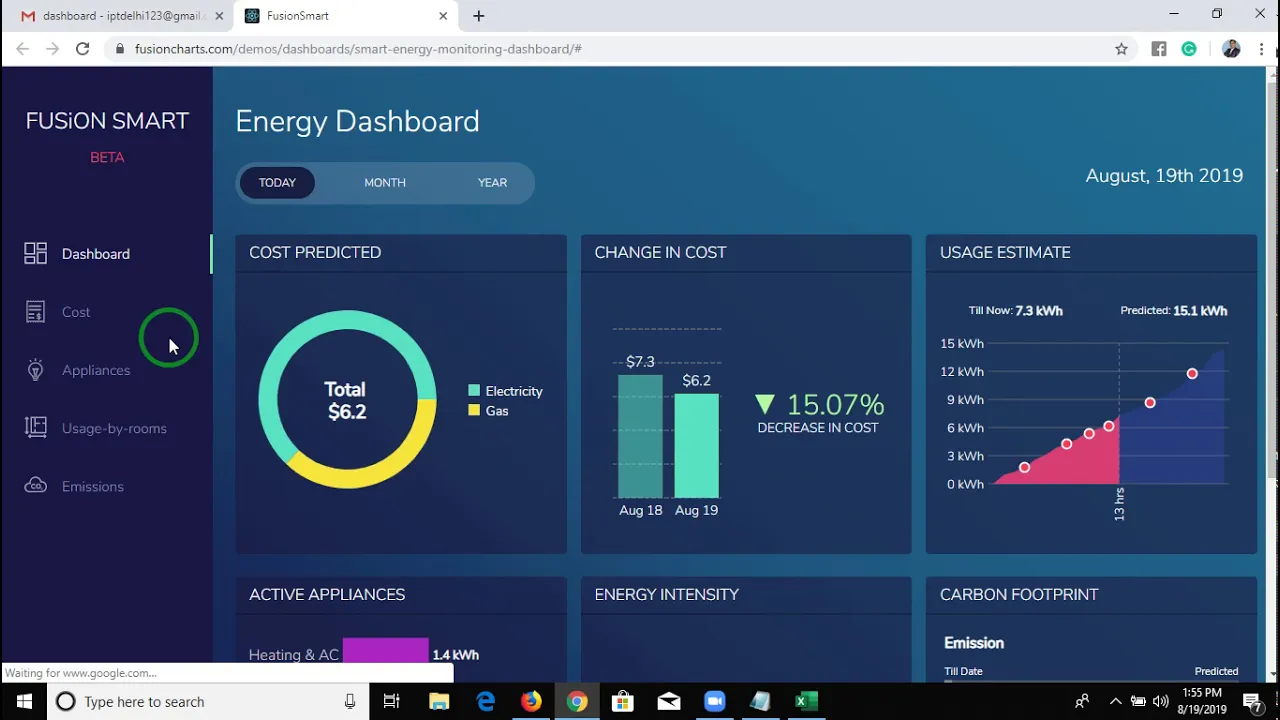Open the notification center icon
The width and height of the screenshot is (1280, 720).
click(1252, 701)
